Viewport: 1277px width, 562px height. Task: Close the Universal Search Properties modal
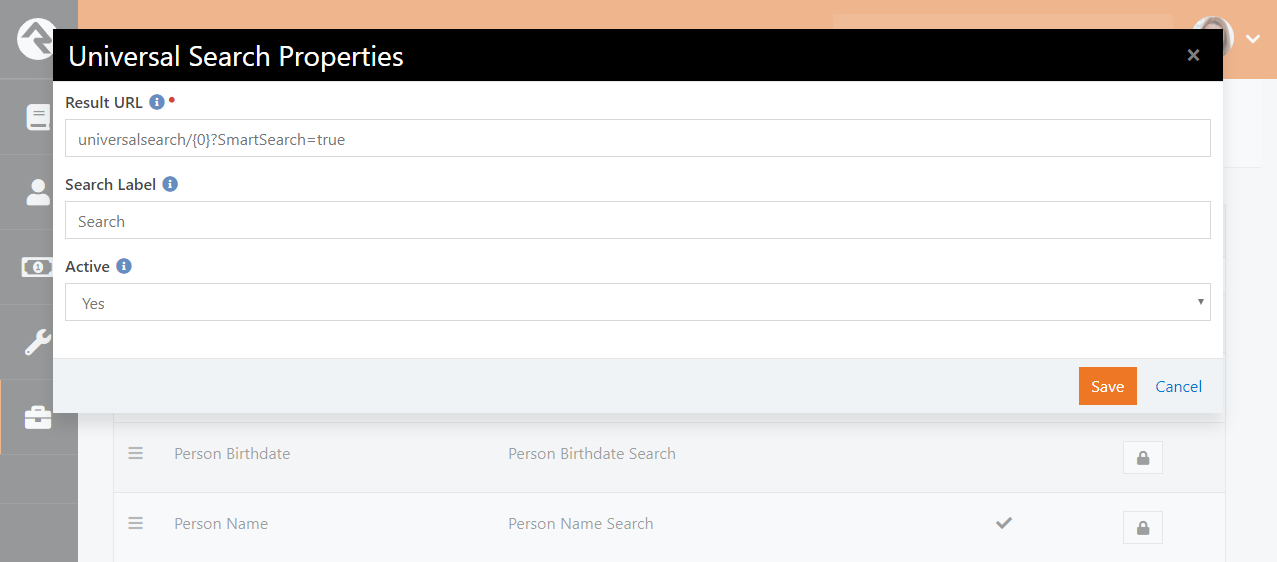(1193, 55)
